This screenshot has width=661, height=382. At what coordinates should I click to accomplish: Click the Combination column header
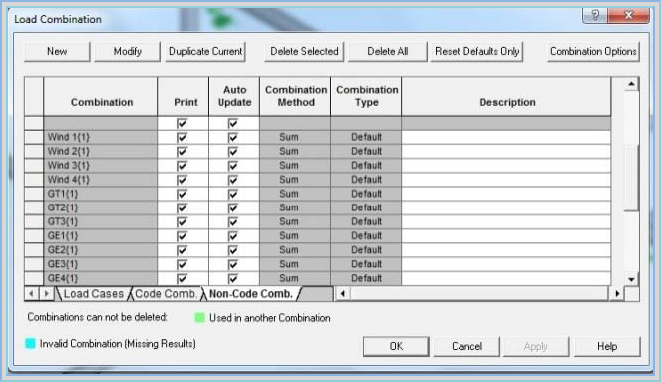coord(101,97)
